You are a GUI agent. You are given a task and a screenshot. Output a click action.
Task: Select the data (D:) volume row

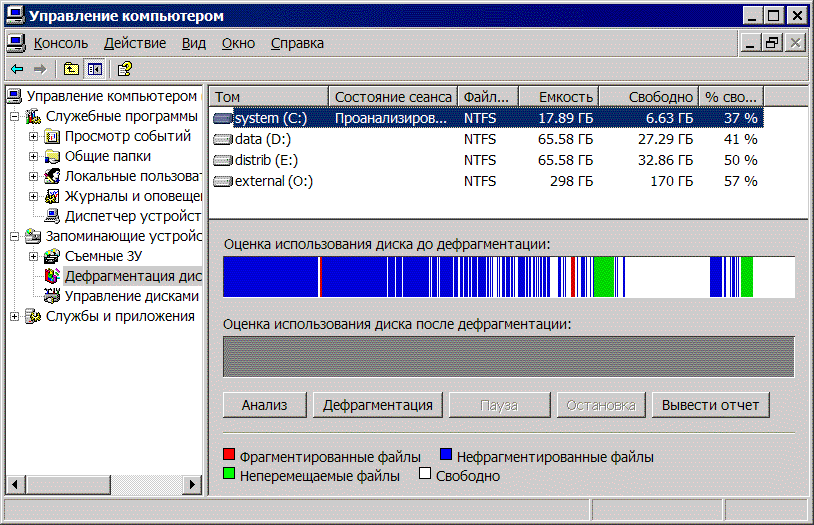pos(486,139)
